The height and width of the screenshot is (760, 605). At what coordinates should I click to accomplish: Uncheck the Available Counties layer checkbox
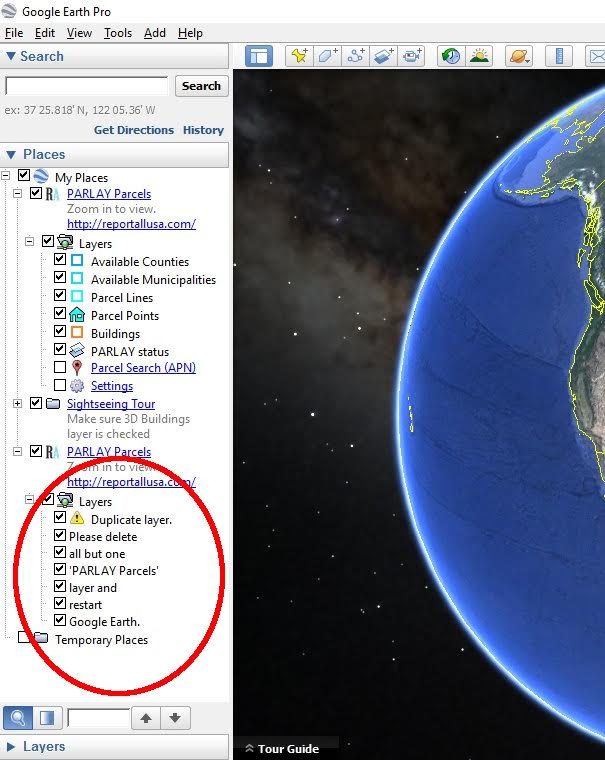(60, 261)
